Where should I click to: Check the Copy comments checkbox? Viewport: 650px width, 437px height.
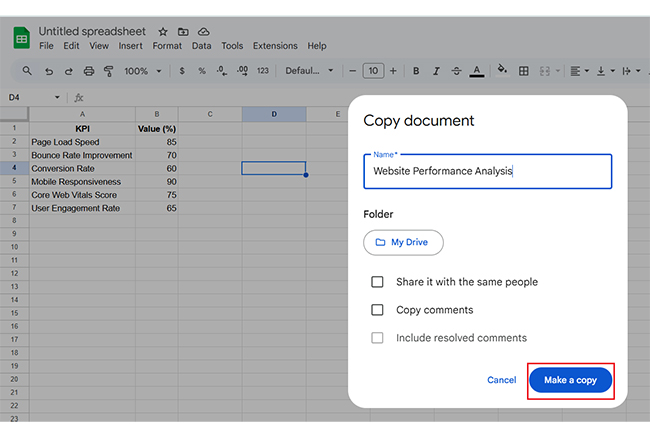pyautogui.click(x=377, y=310)
